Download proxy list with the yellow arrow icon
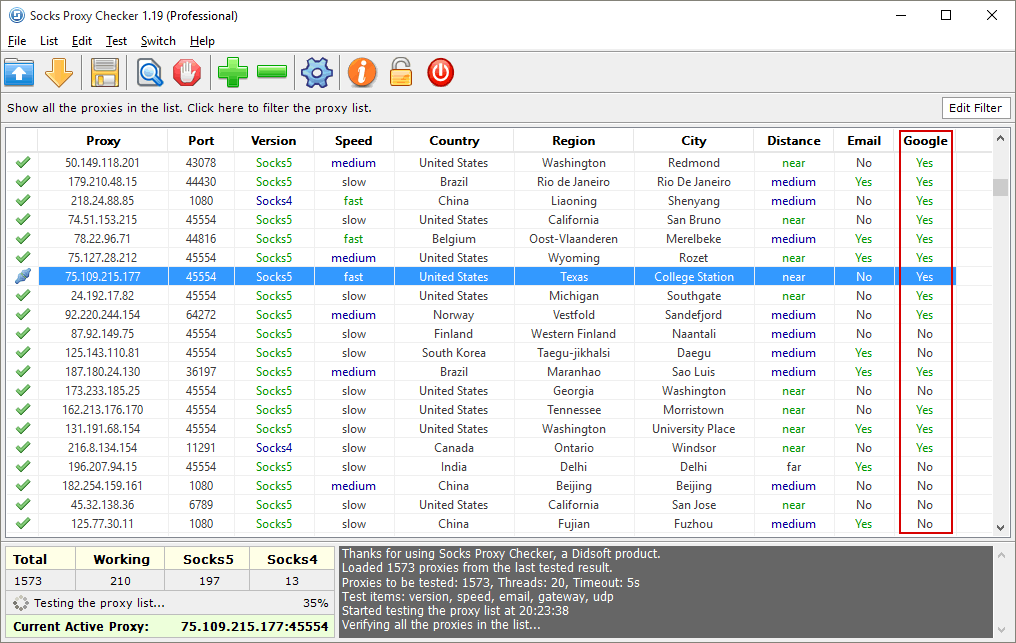Screen dimensions: 1016x643 click(59, 72)
